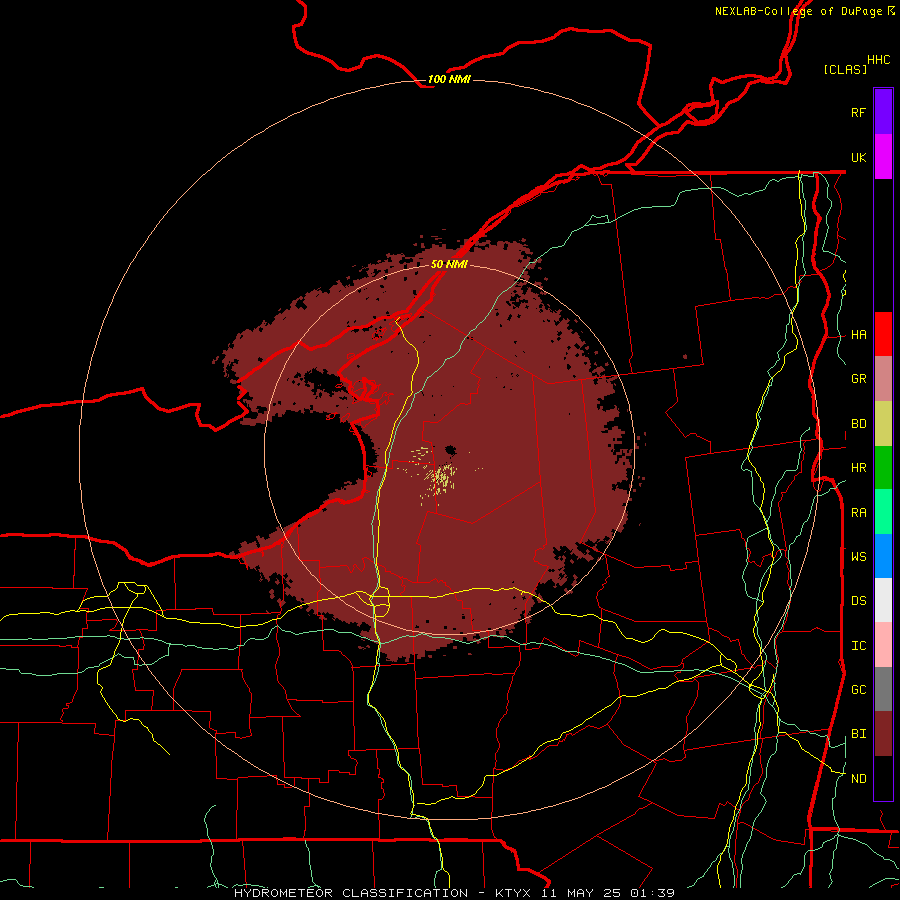
Task: Click the IC legend label
Action: tap(859, 646)
